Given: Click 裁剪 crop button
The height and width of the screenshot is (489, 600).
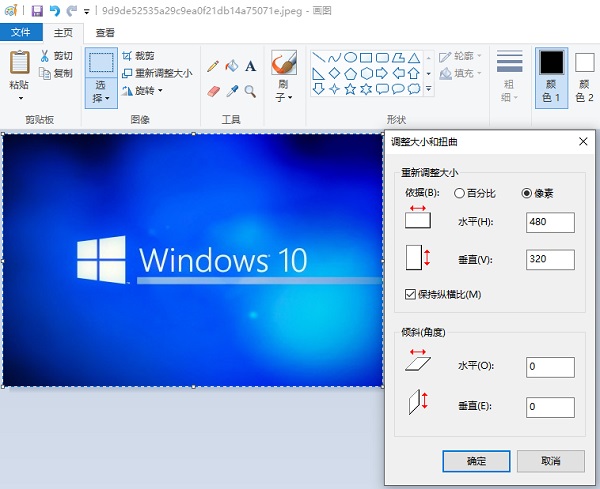Looking at the screenshot, I should click(138, 56).
